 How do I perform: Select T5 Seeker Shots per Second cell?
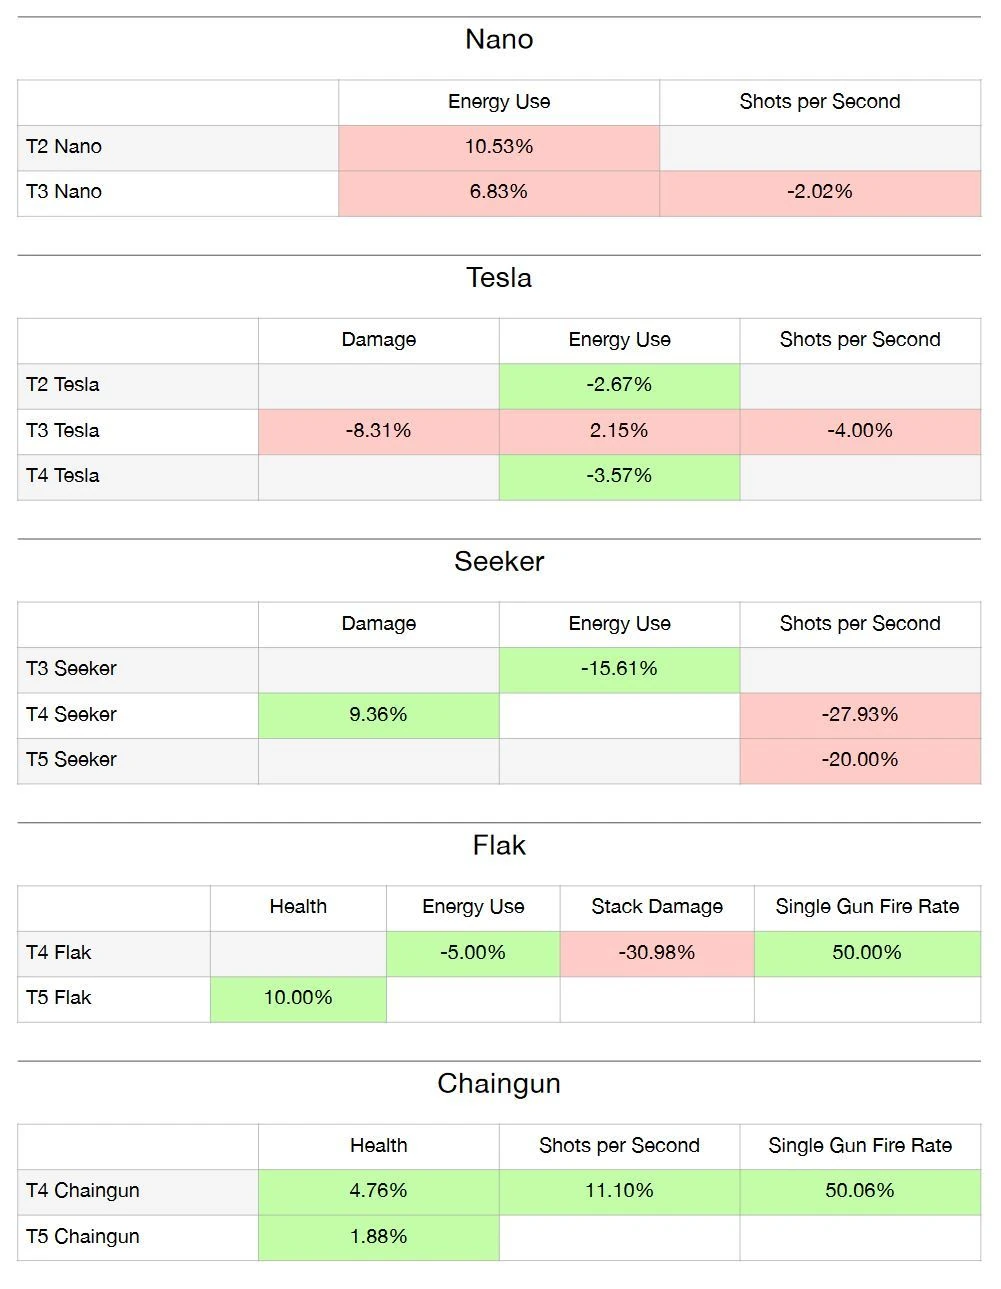tap(859, 759)
